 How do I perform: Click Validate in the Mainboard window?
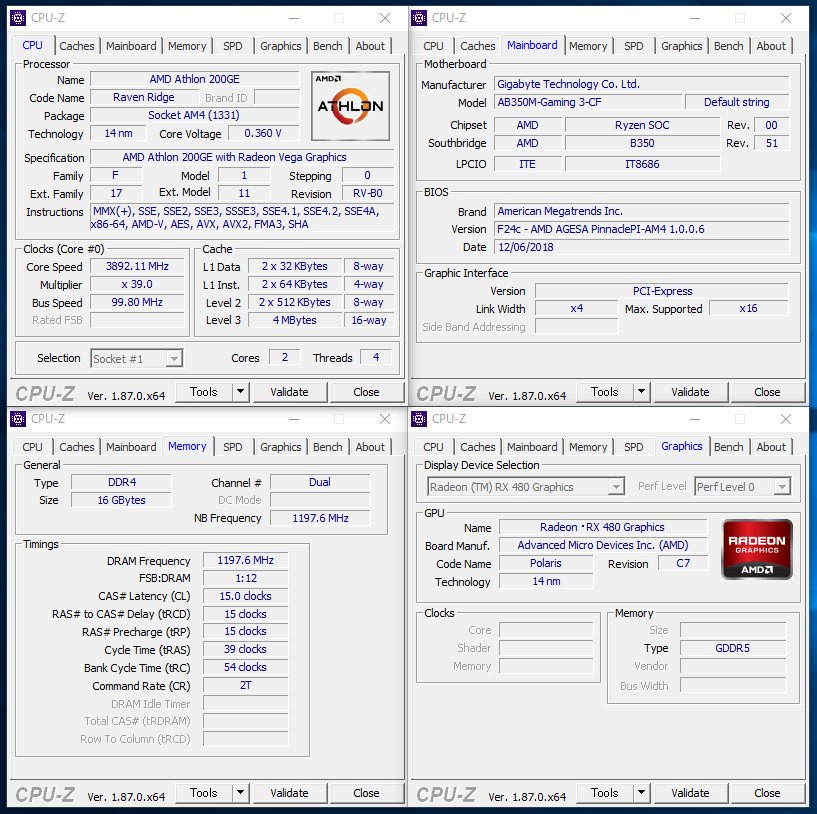click(x=690, y=392)
